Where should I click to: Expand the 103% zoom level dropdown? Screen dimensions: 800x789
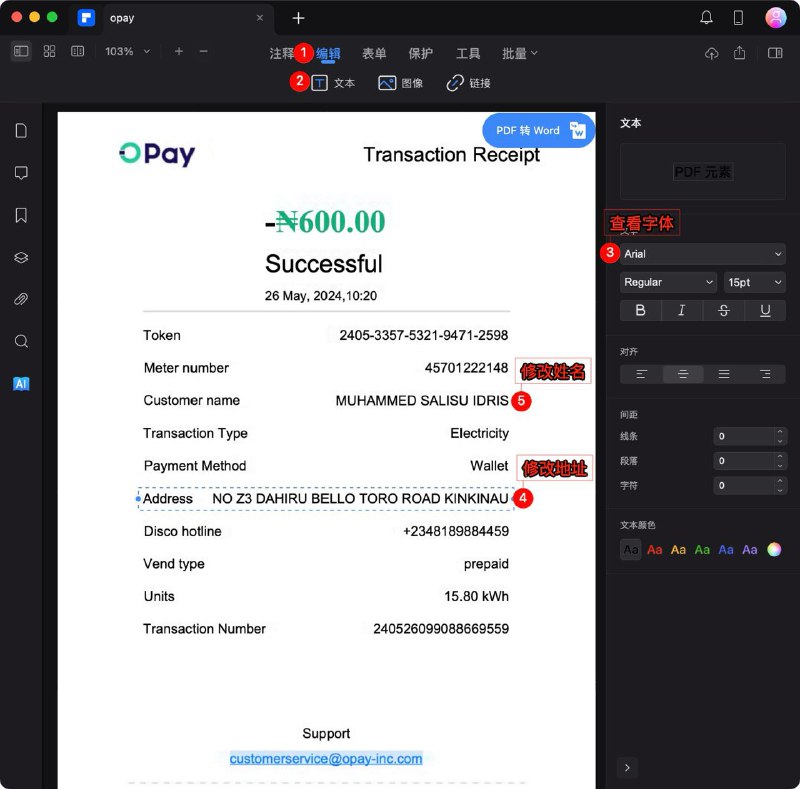pos(126,51)
